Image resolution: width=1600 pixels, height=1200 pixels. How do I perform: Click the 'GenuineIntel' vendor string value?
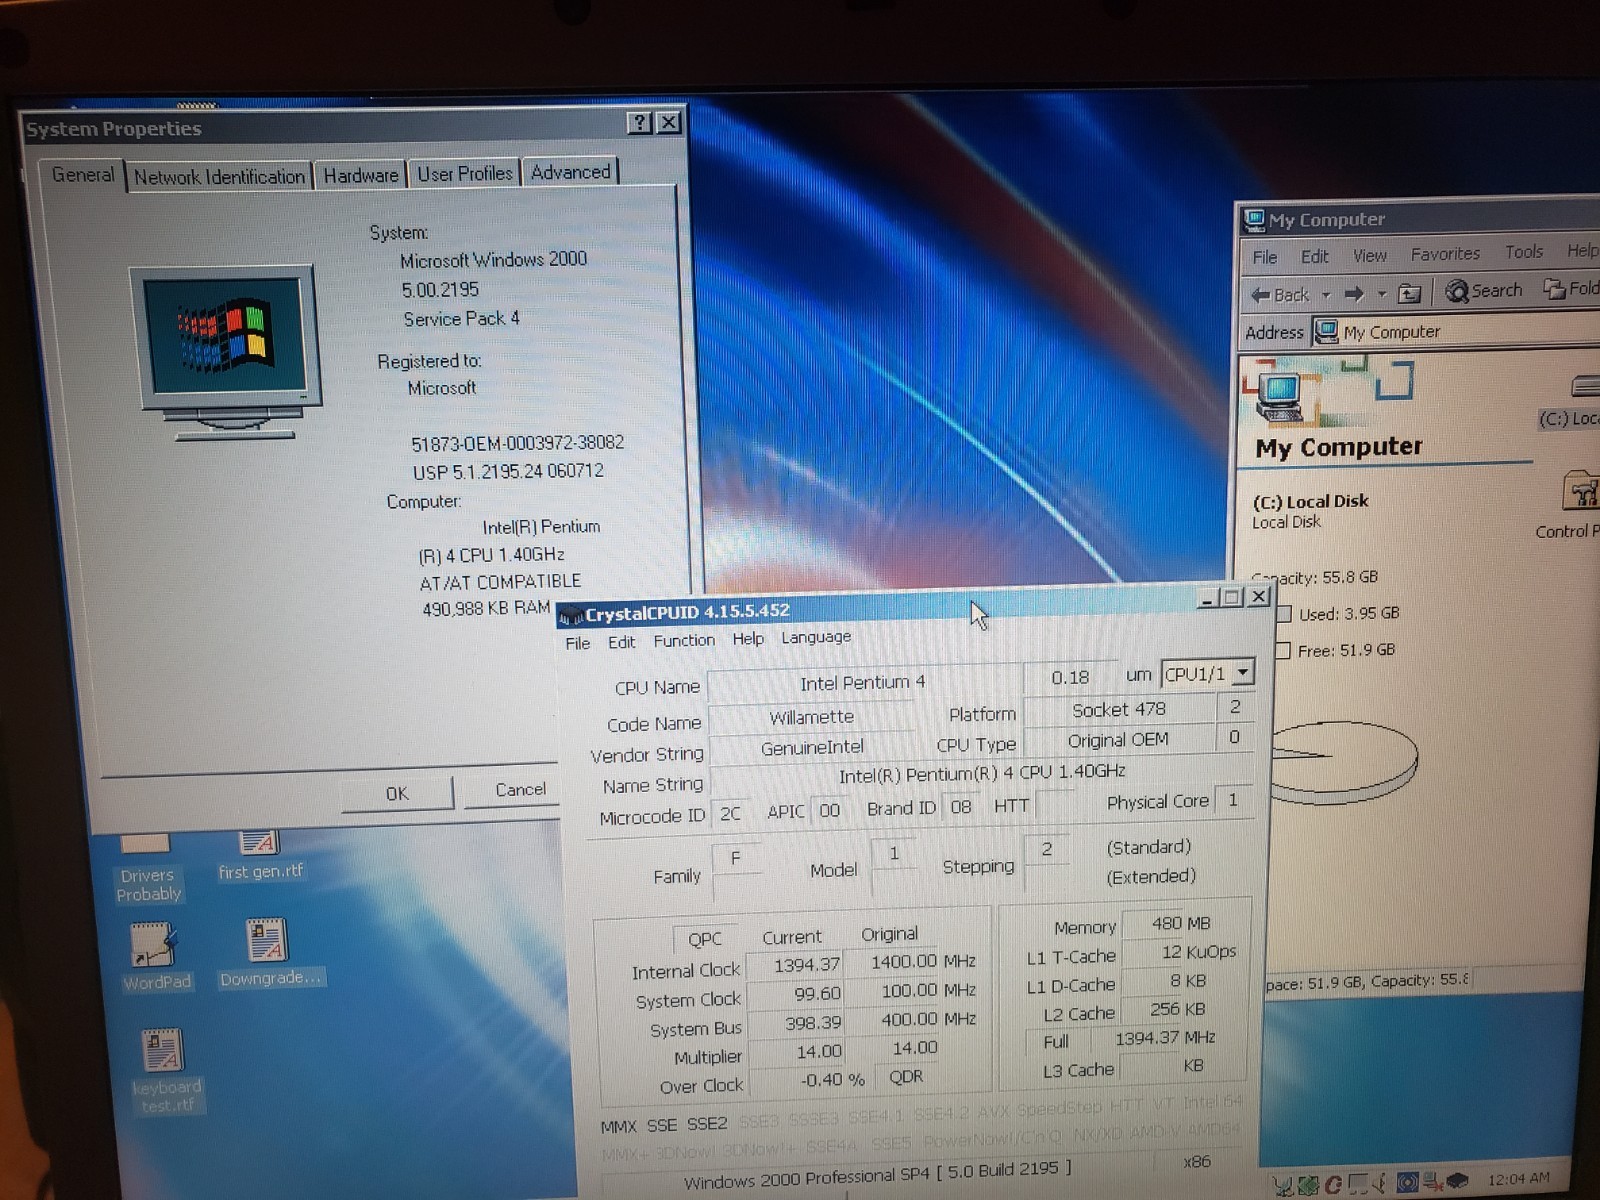[811, 748]
